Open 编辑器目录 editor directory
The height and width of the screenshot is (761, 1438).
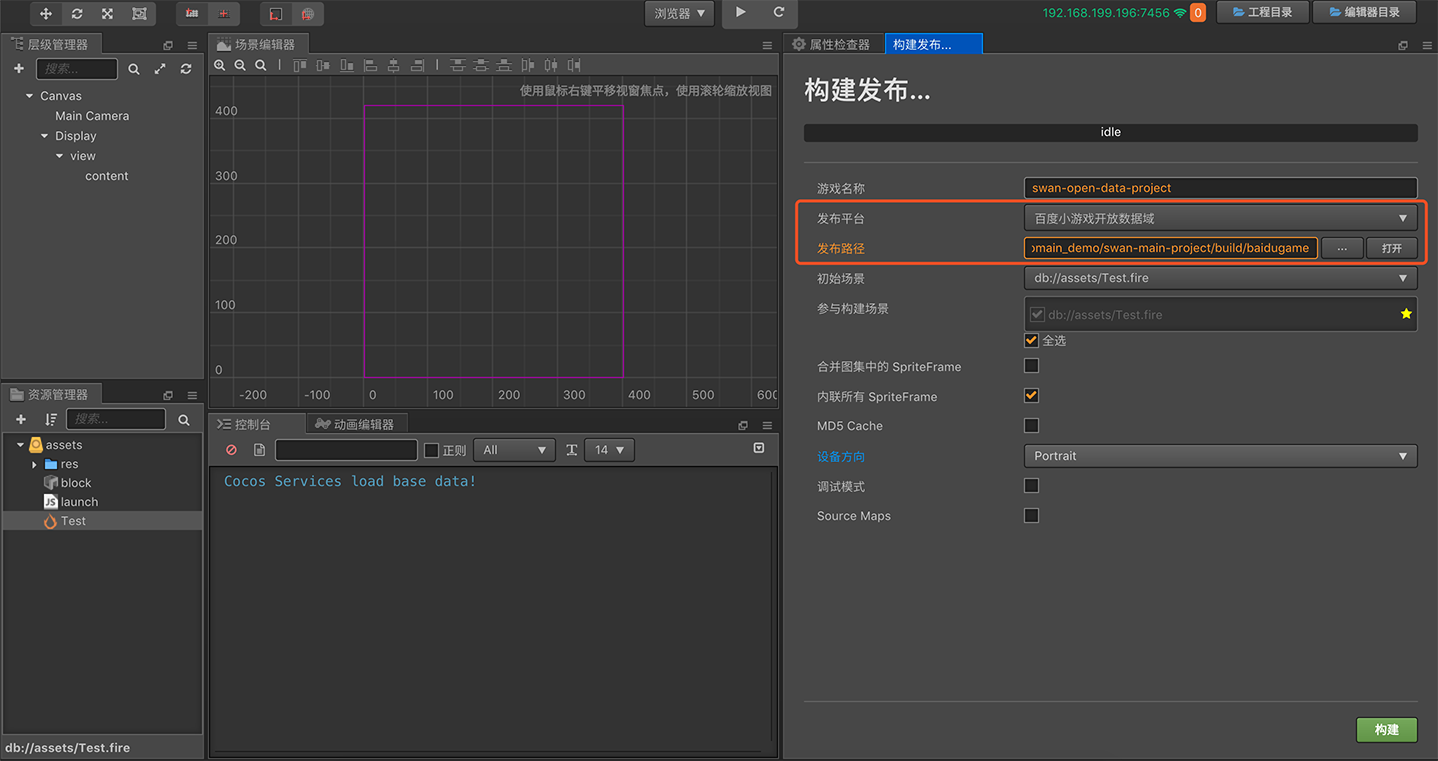(1365, 12)
